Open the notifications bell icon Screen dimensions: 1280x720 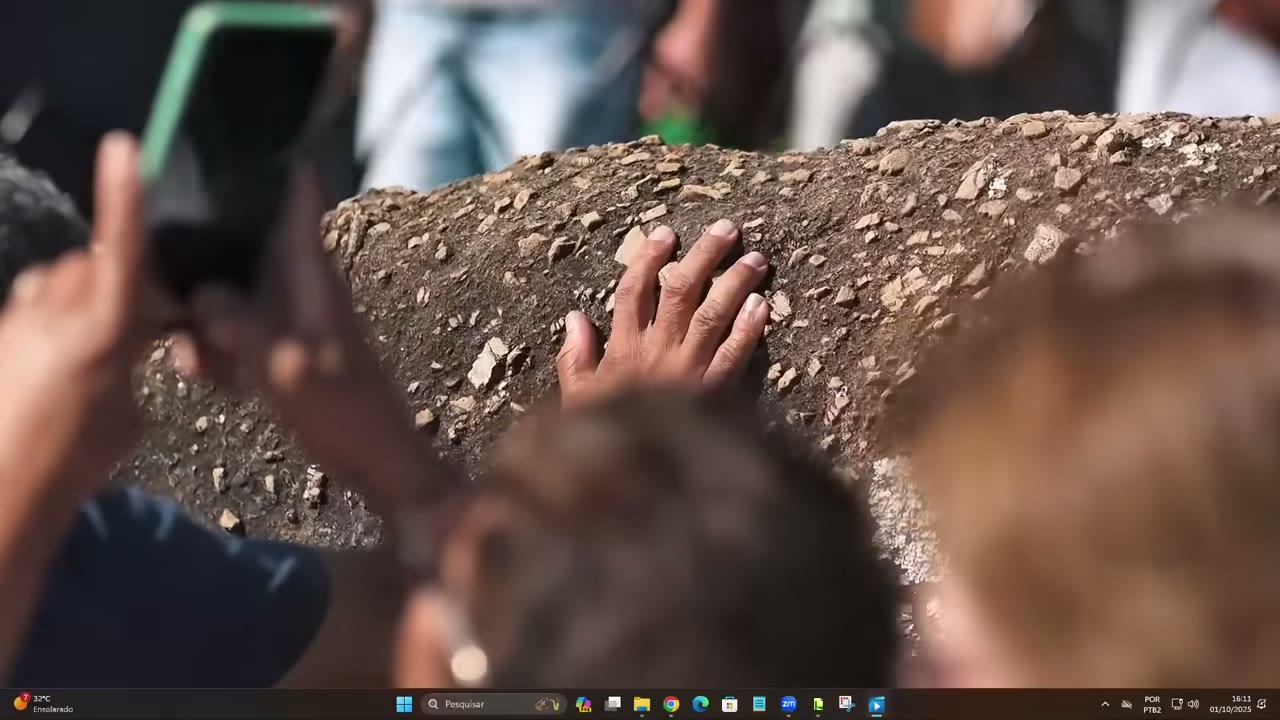click(x=1262, y=704)
